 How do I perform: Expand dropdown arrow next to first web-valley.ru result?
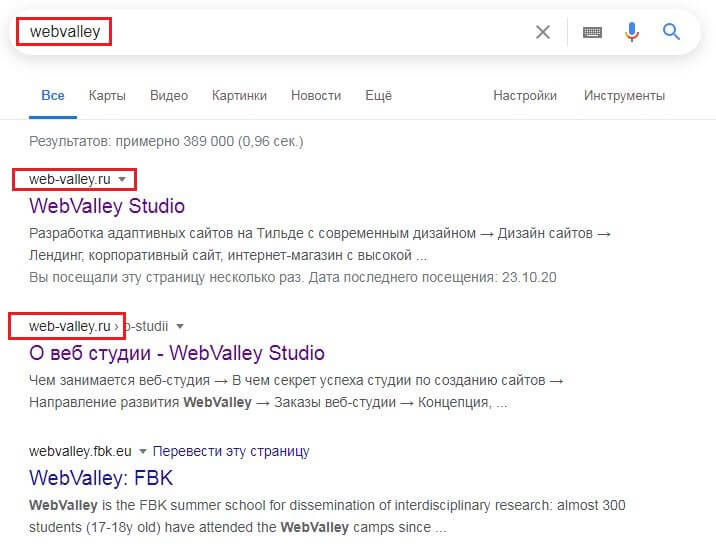point(122,179)
